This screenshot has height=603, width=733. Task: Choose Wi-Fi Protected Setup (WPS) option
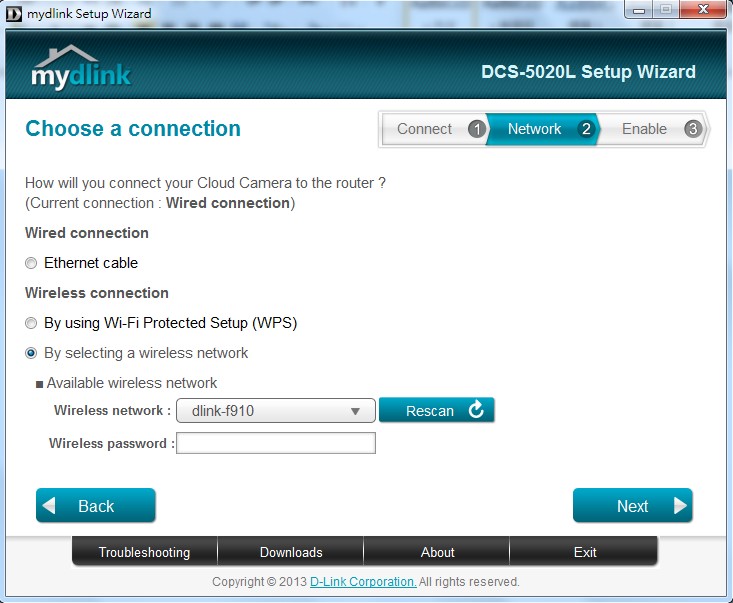[x=31, y=323]
